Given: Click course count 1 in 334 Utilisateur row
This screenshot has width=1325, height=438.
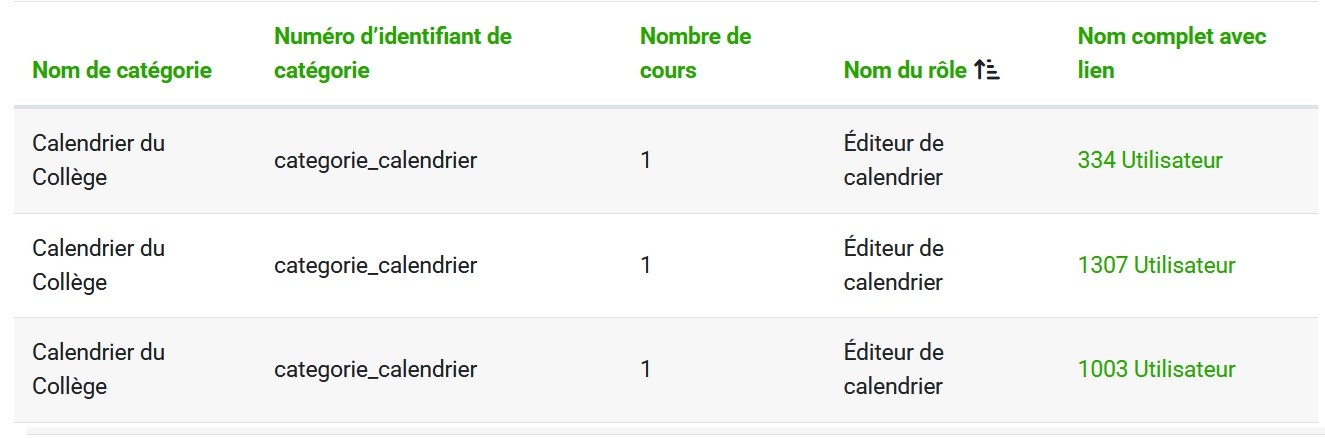Looking at the screenshot, I should (646, 160).
